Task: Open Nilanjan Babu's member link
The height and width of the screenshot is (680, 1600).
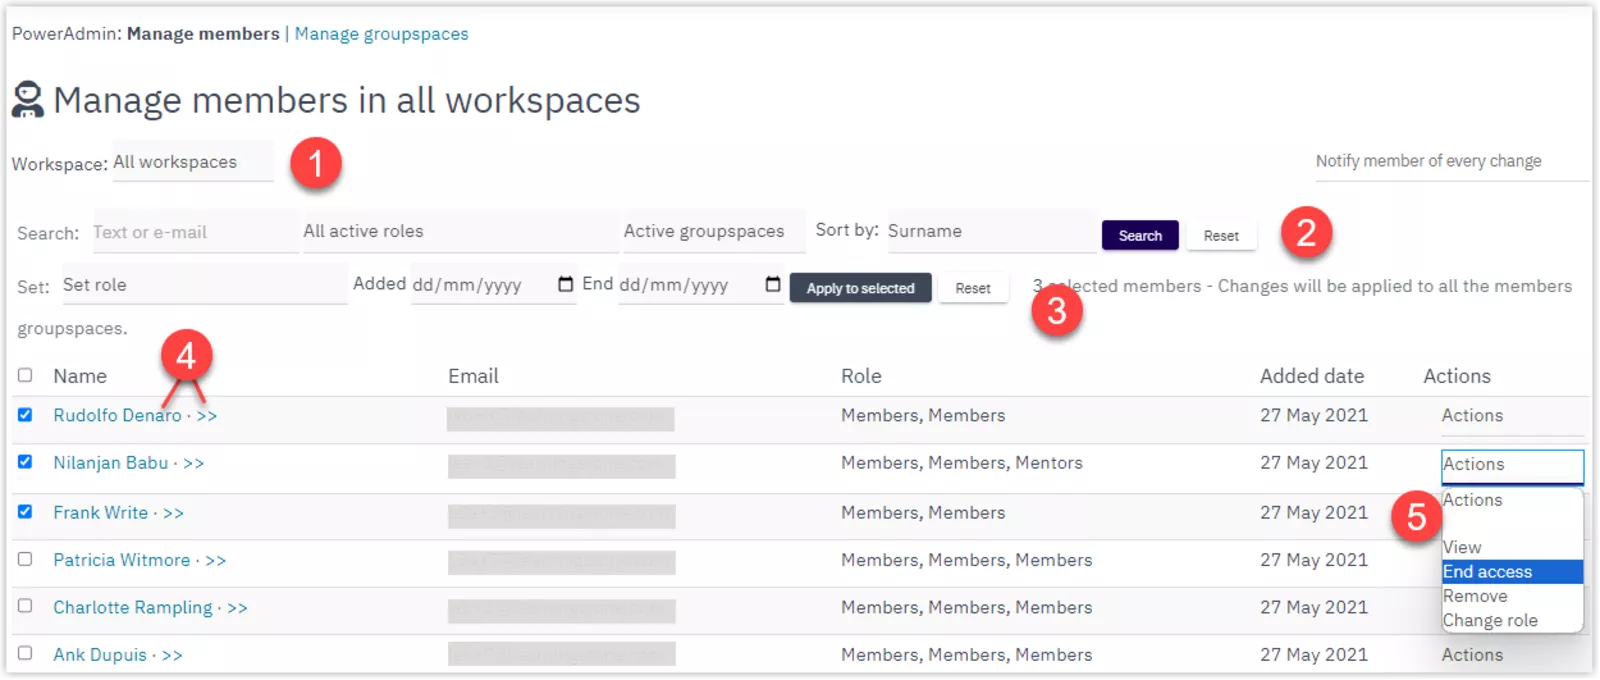Action: [110, 463]
